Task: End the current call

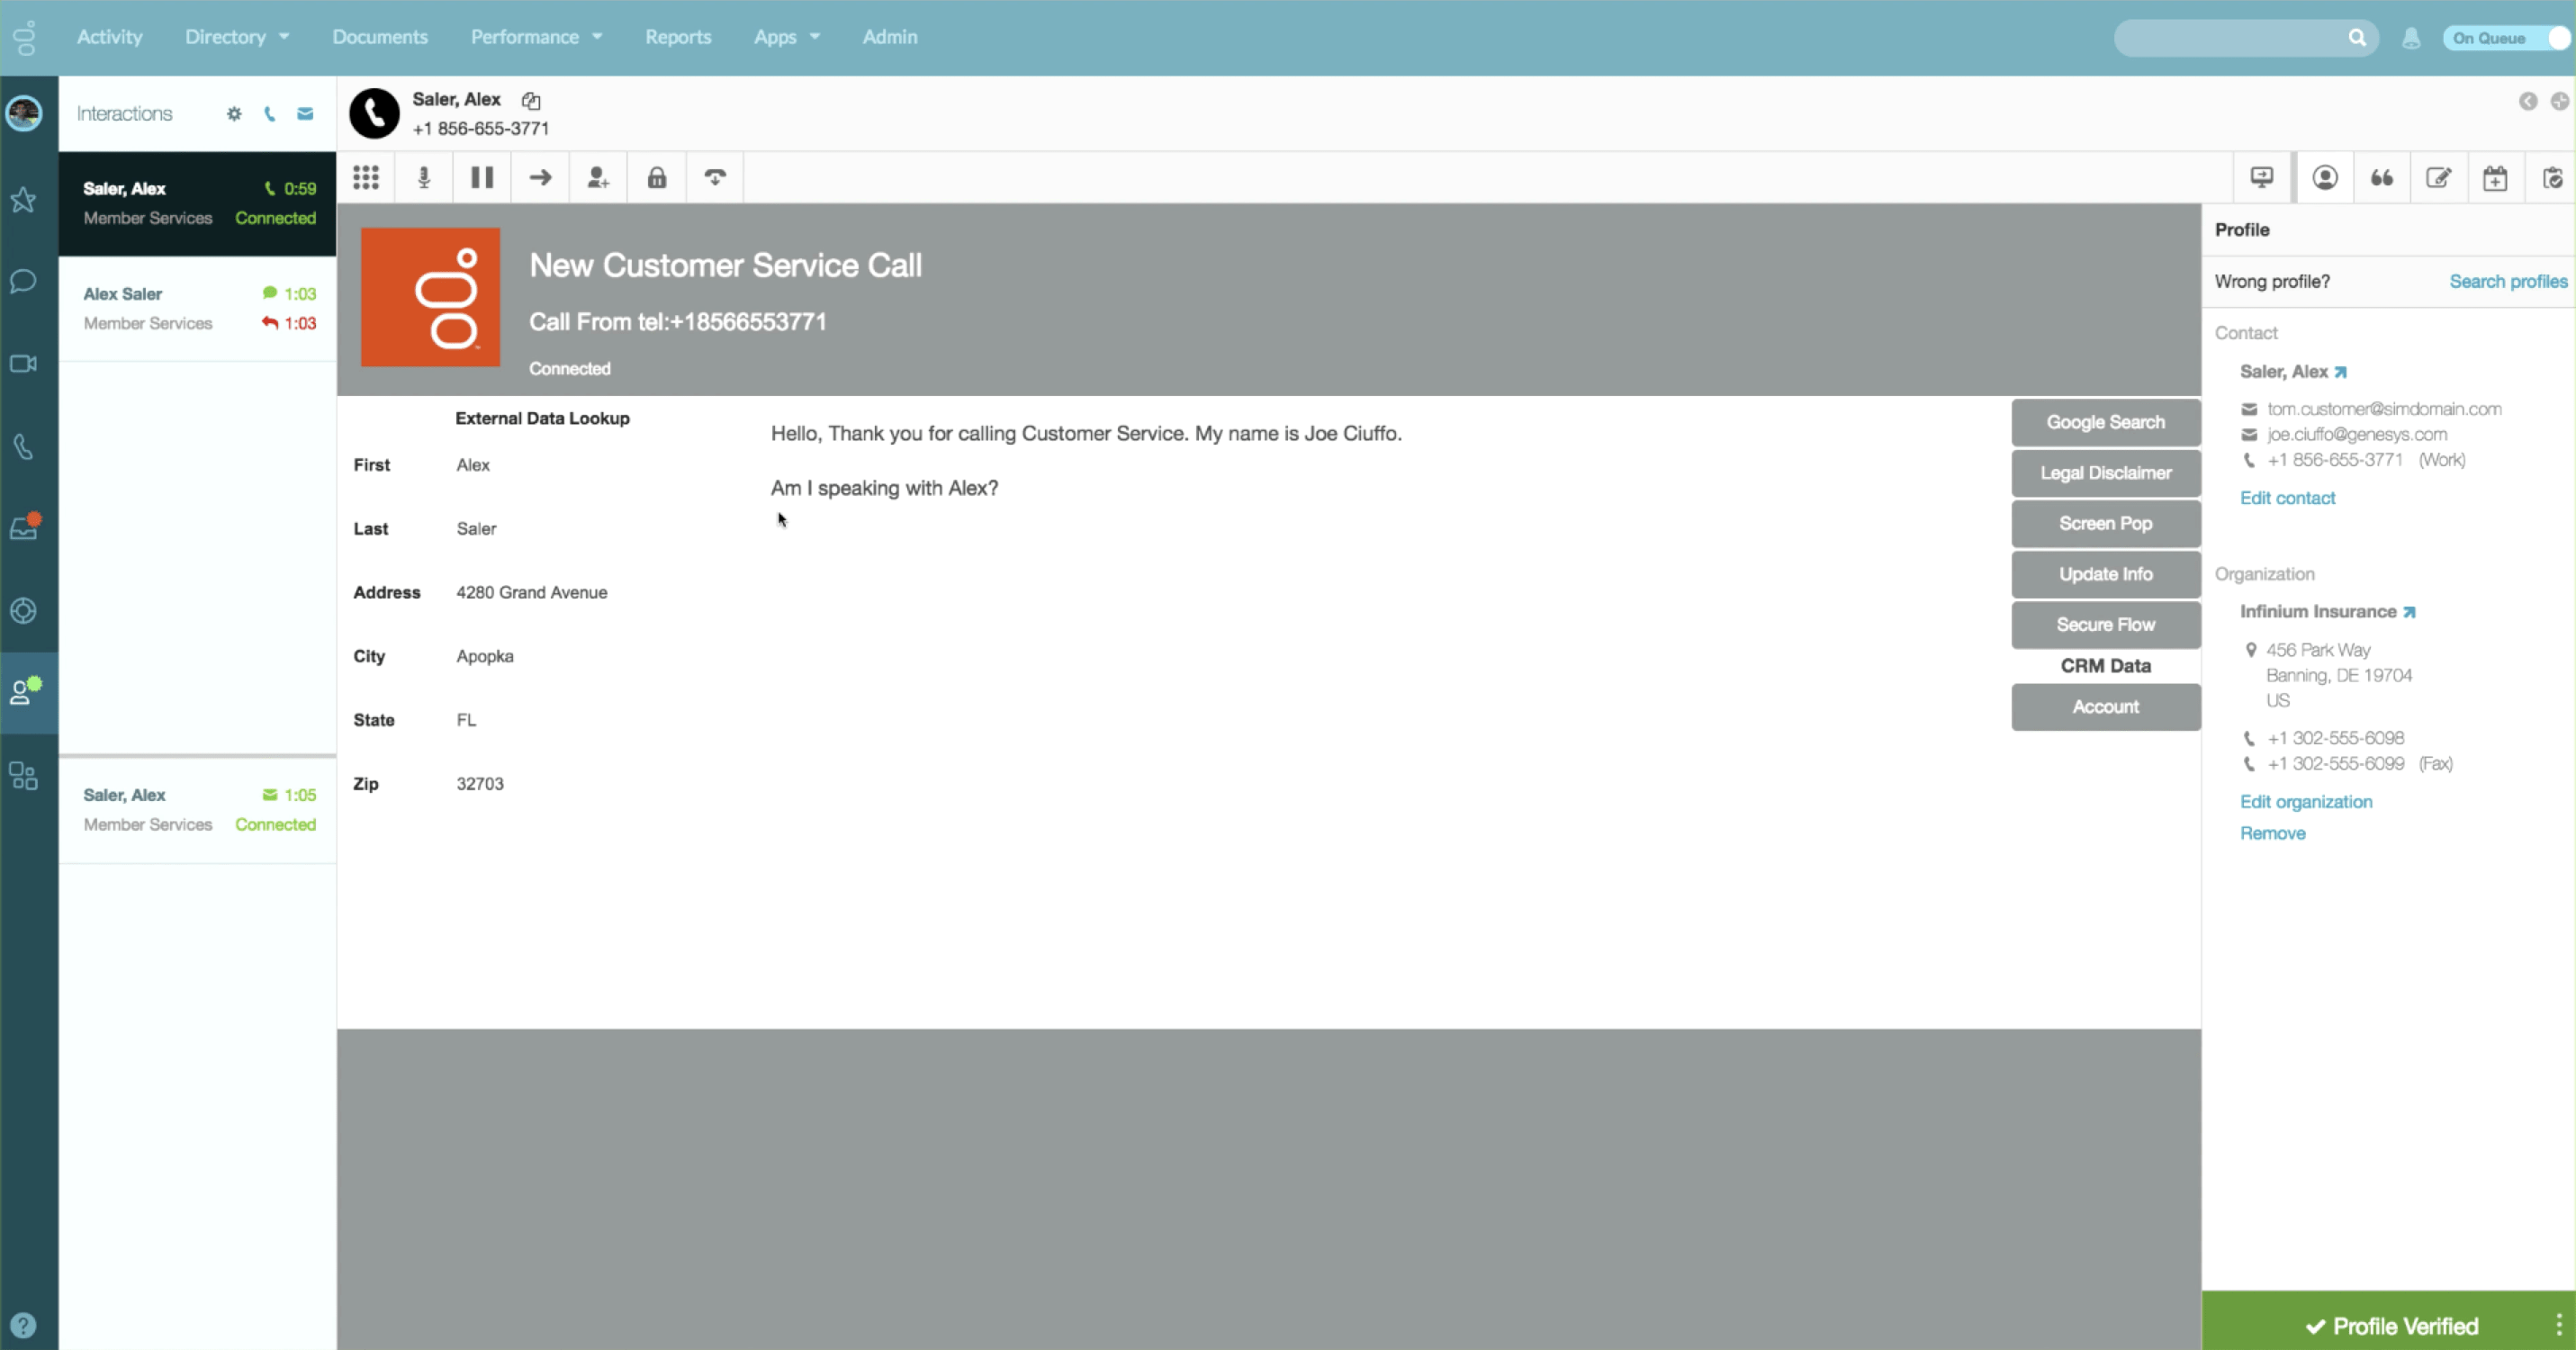Action: point(714,177)
